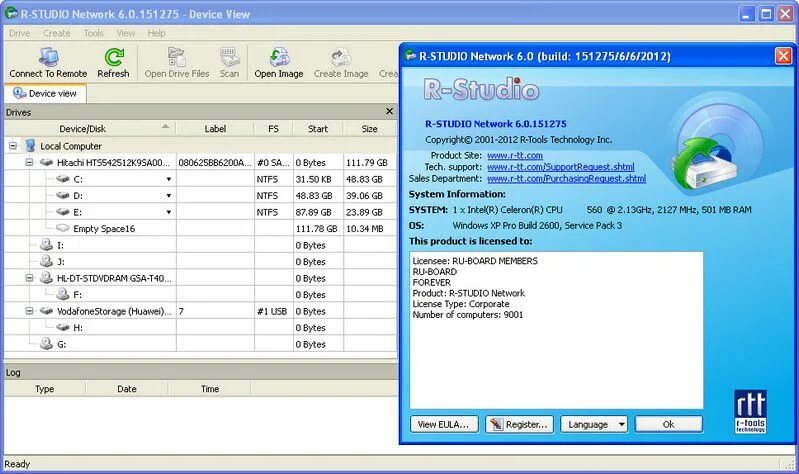Click the FS column header
The image size is (799, 474).
coord(274,129)
